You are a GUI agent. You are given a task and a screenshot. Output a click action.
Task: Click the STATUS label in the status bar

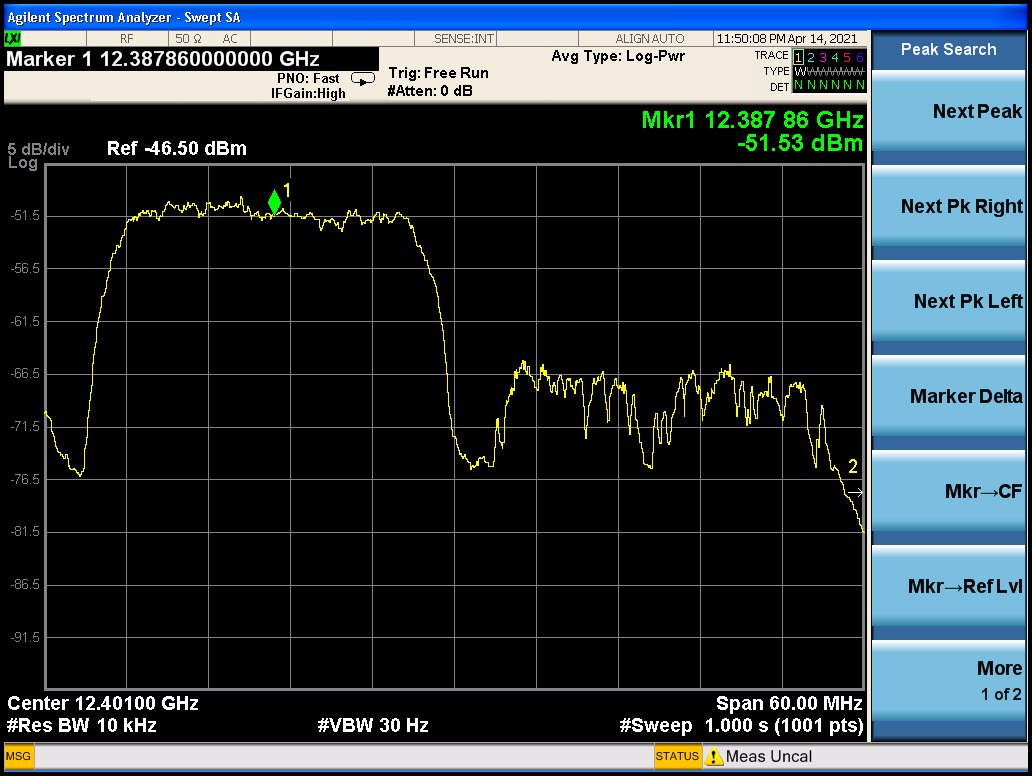pyautogui.click(x=677, y=756)
